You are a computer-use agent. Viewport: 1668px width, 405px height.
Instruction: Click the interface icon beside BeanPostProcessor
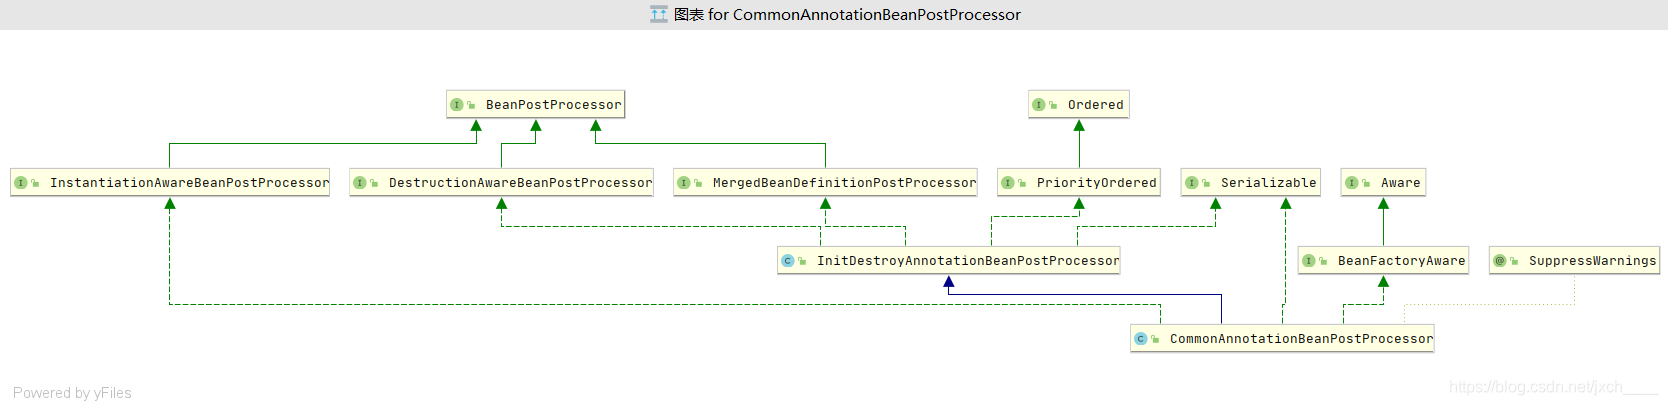tap(457, 105)
